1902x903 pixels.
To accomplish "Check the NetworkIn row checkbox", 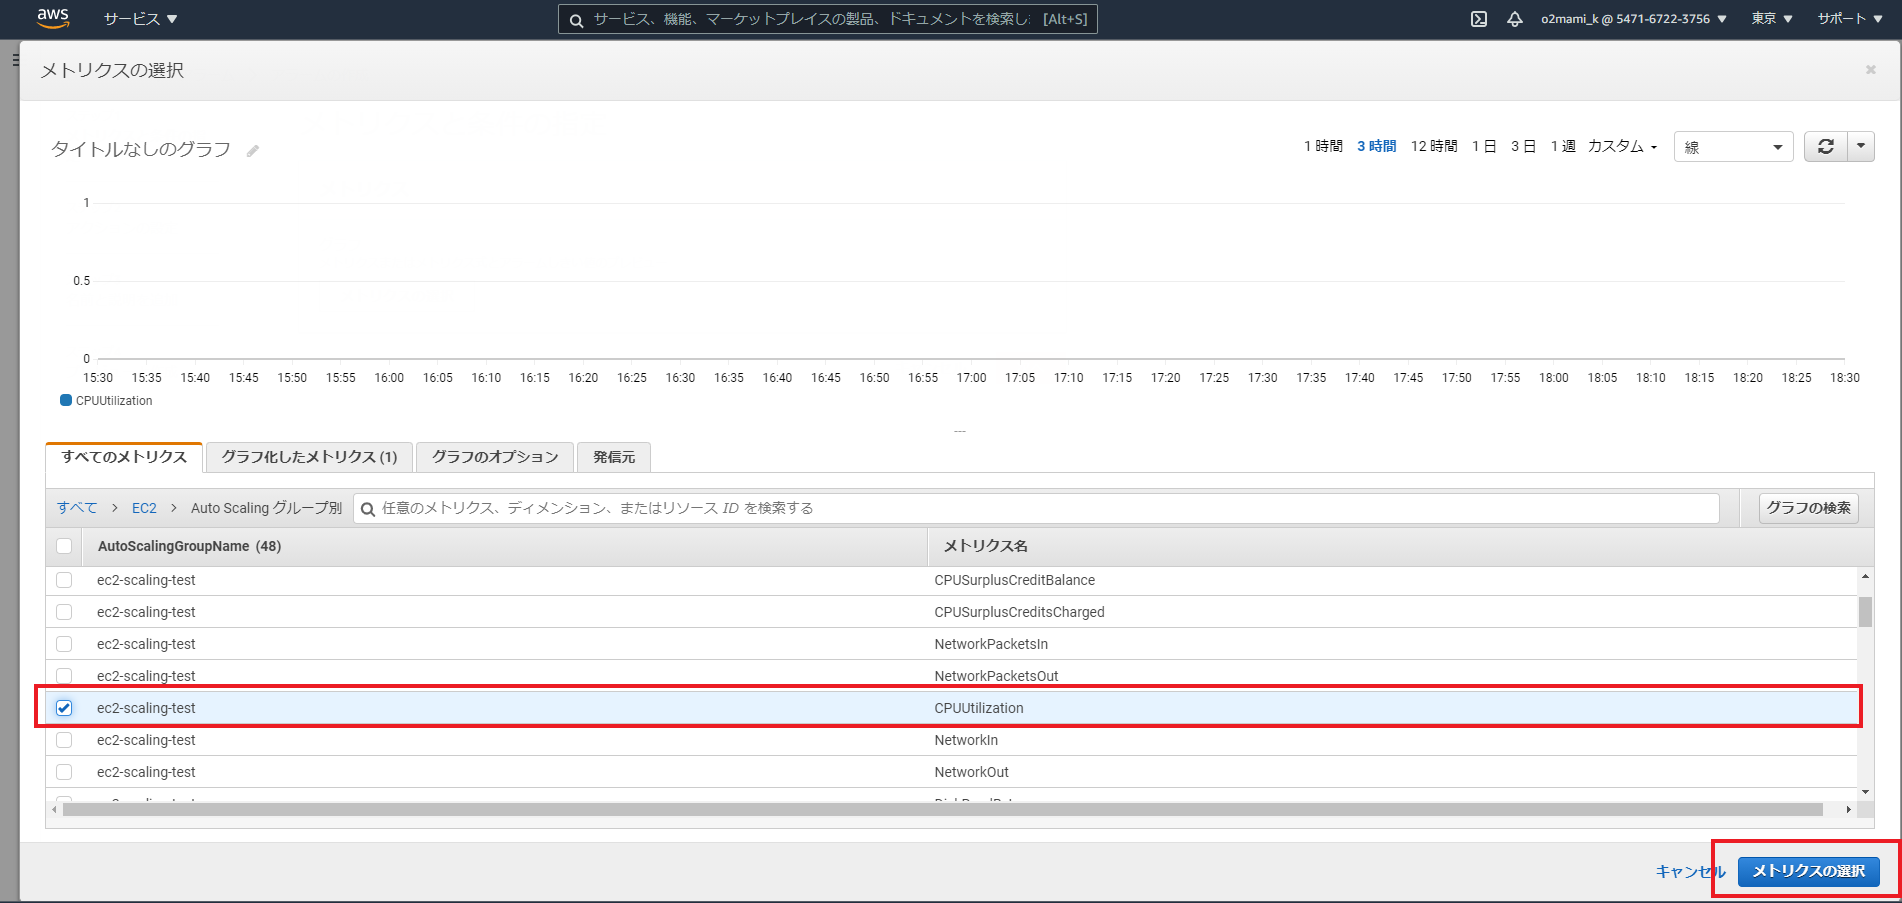I will click(x=64, y=740).
